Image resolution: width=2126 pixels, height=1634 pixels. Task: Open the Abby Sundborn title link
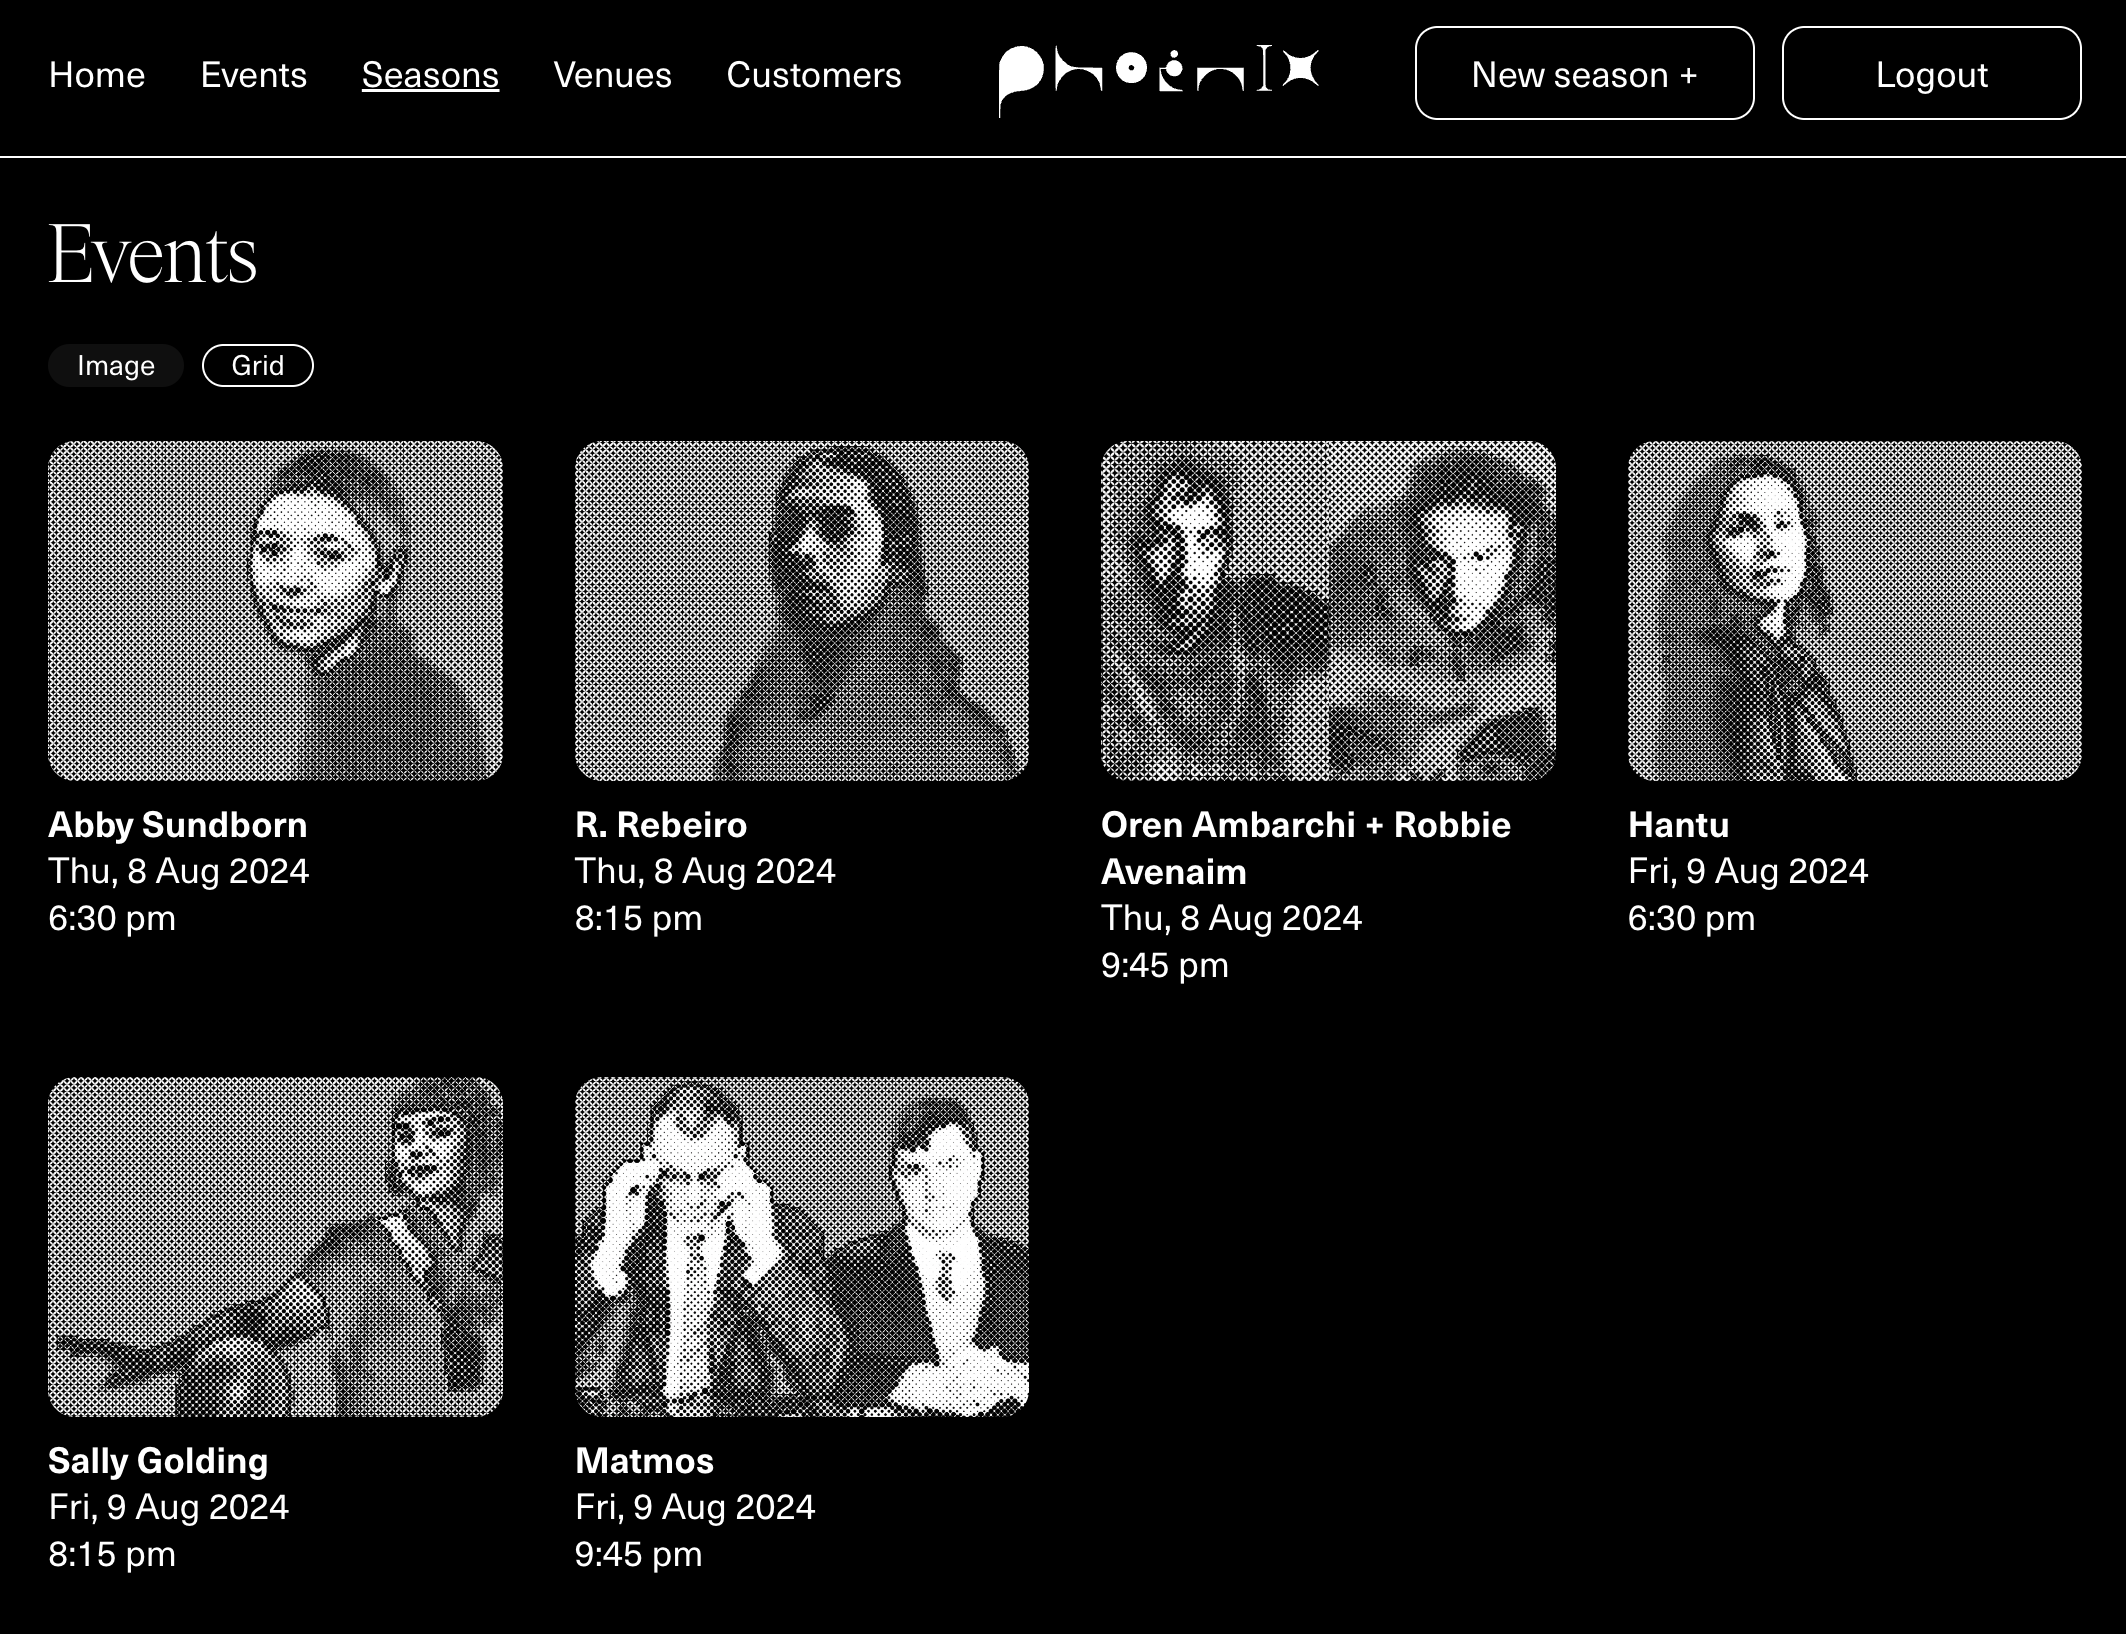click(178, 825)
